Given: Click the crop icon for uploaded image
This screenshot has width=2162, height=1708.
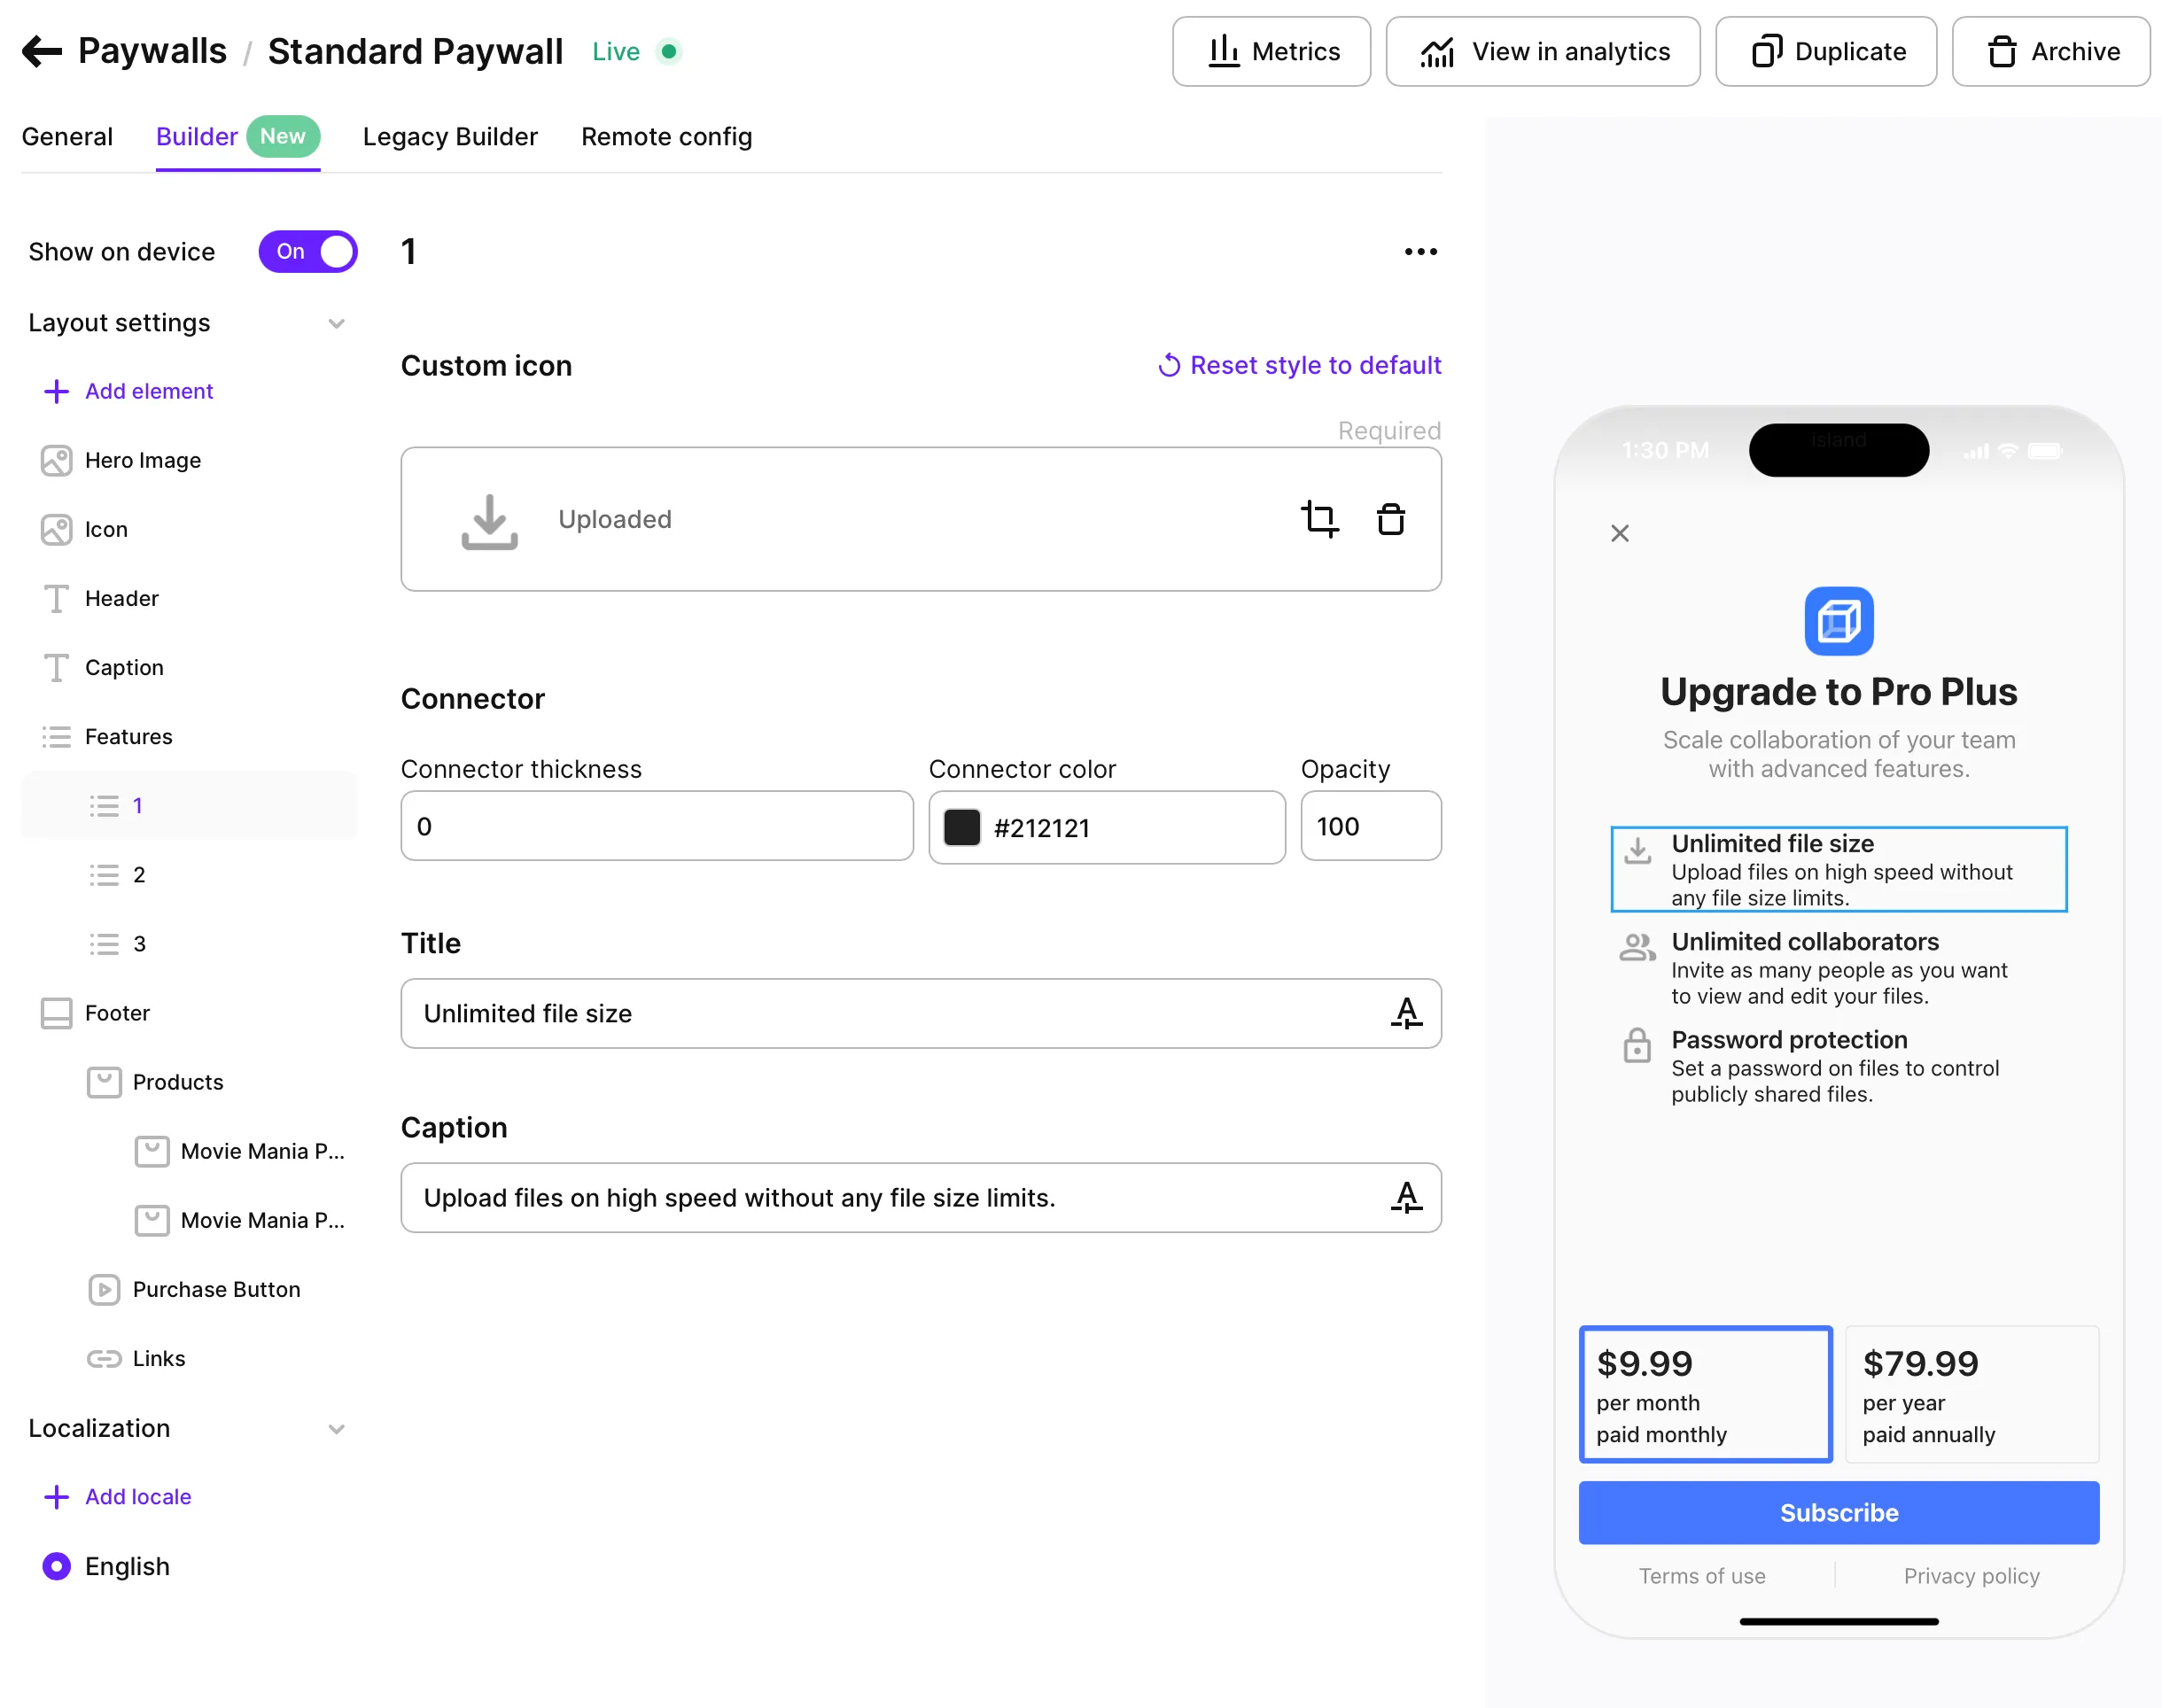Looking at the screenshot, I should tap(1319, 519).
